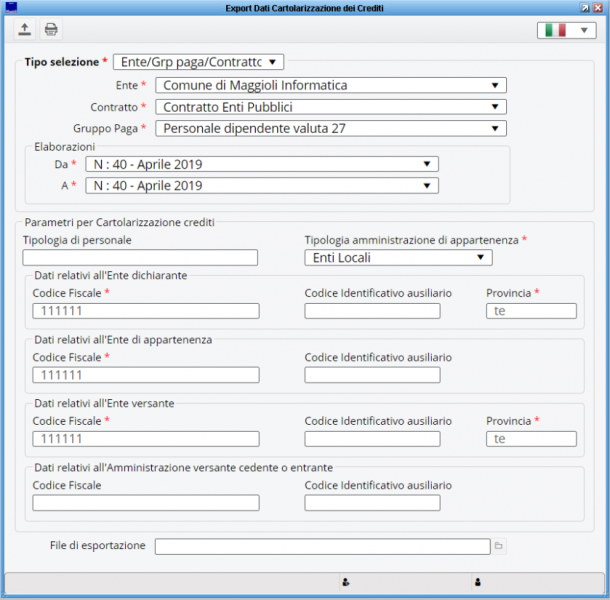Open the Tipo selezione dropdown

tap(198, 62)
